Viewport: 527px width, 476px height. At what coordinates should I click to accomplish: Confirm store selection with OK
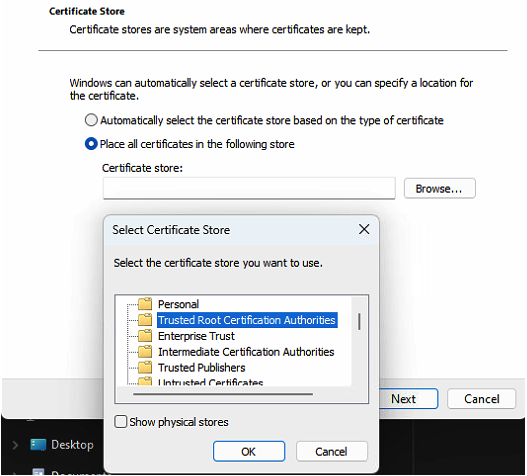(x=249, y=451)
